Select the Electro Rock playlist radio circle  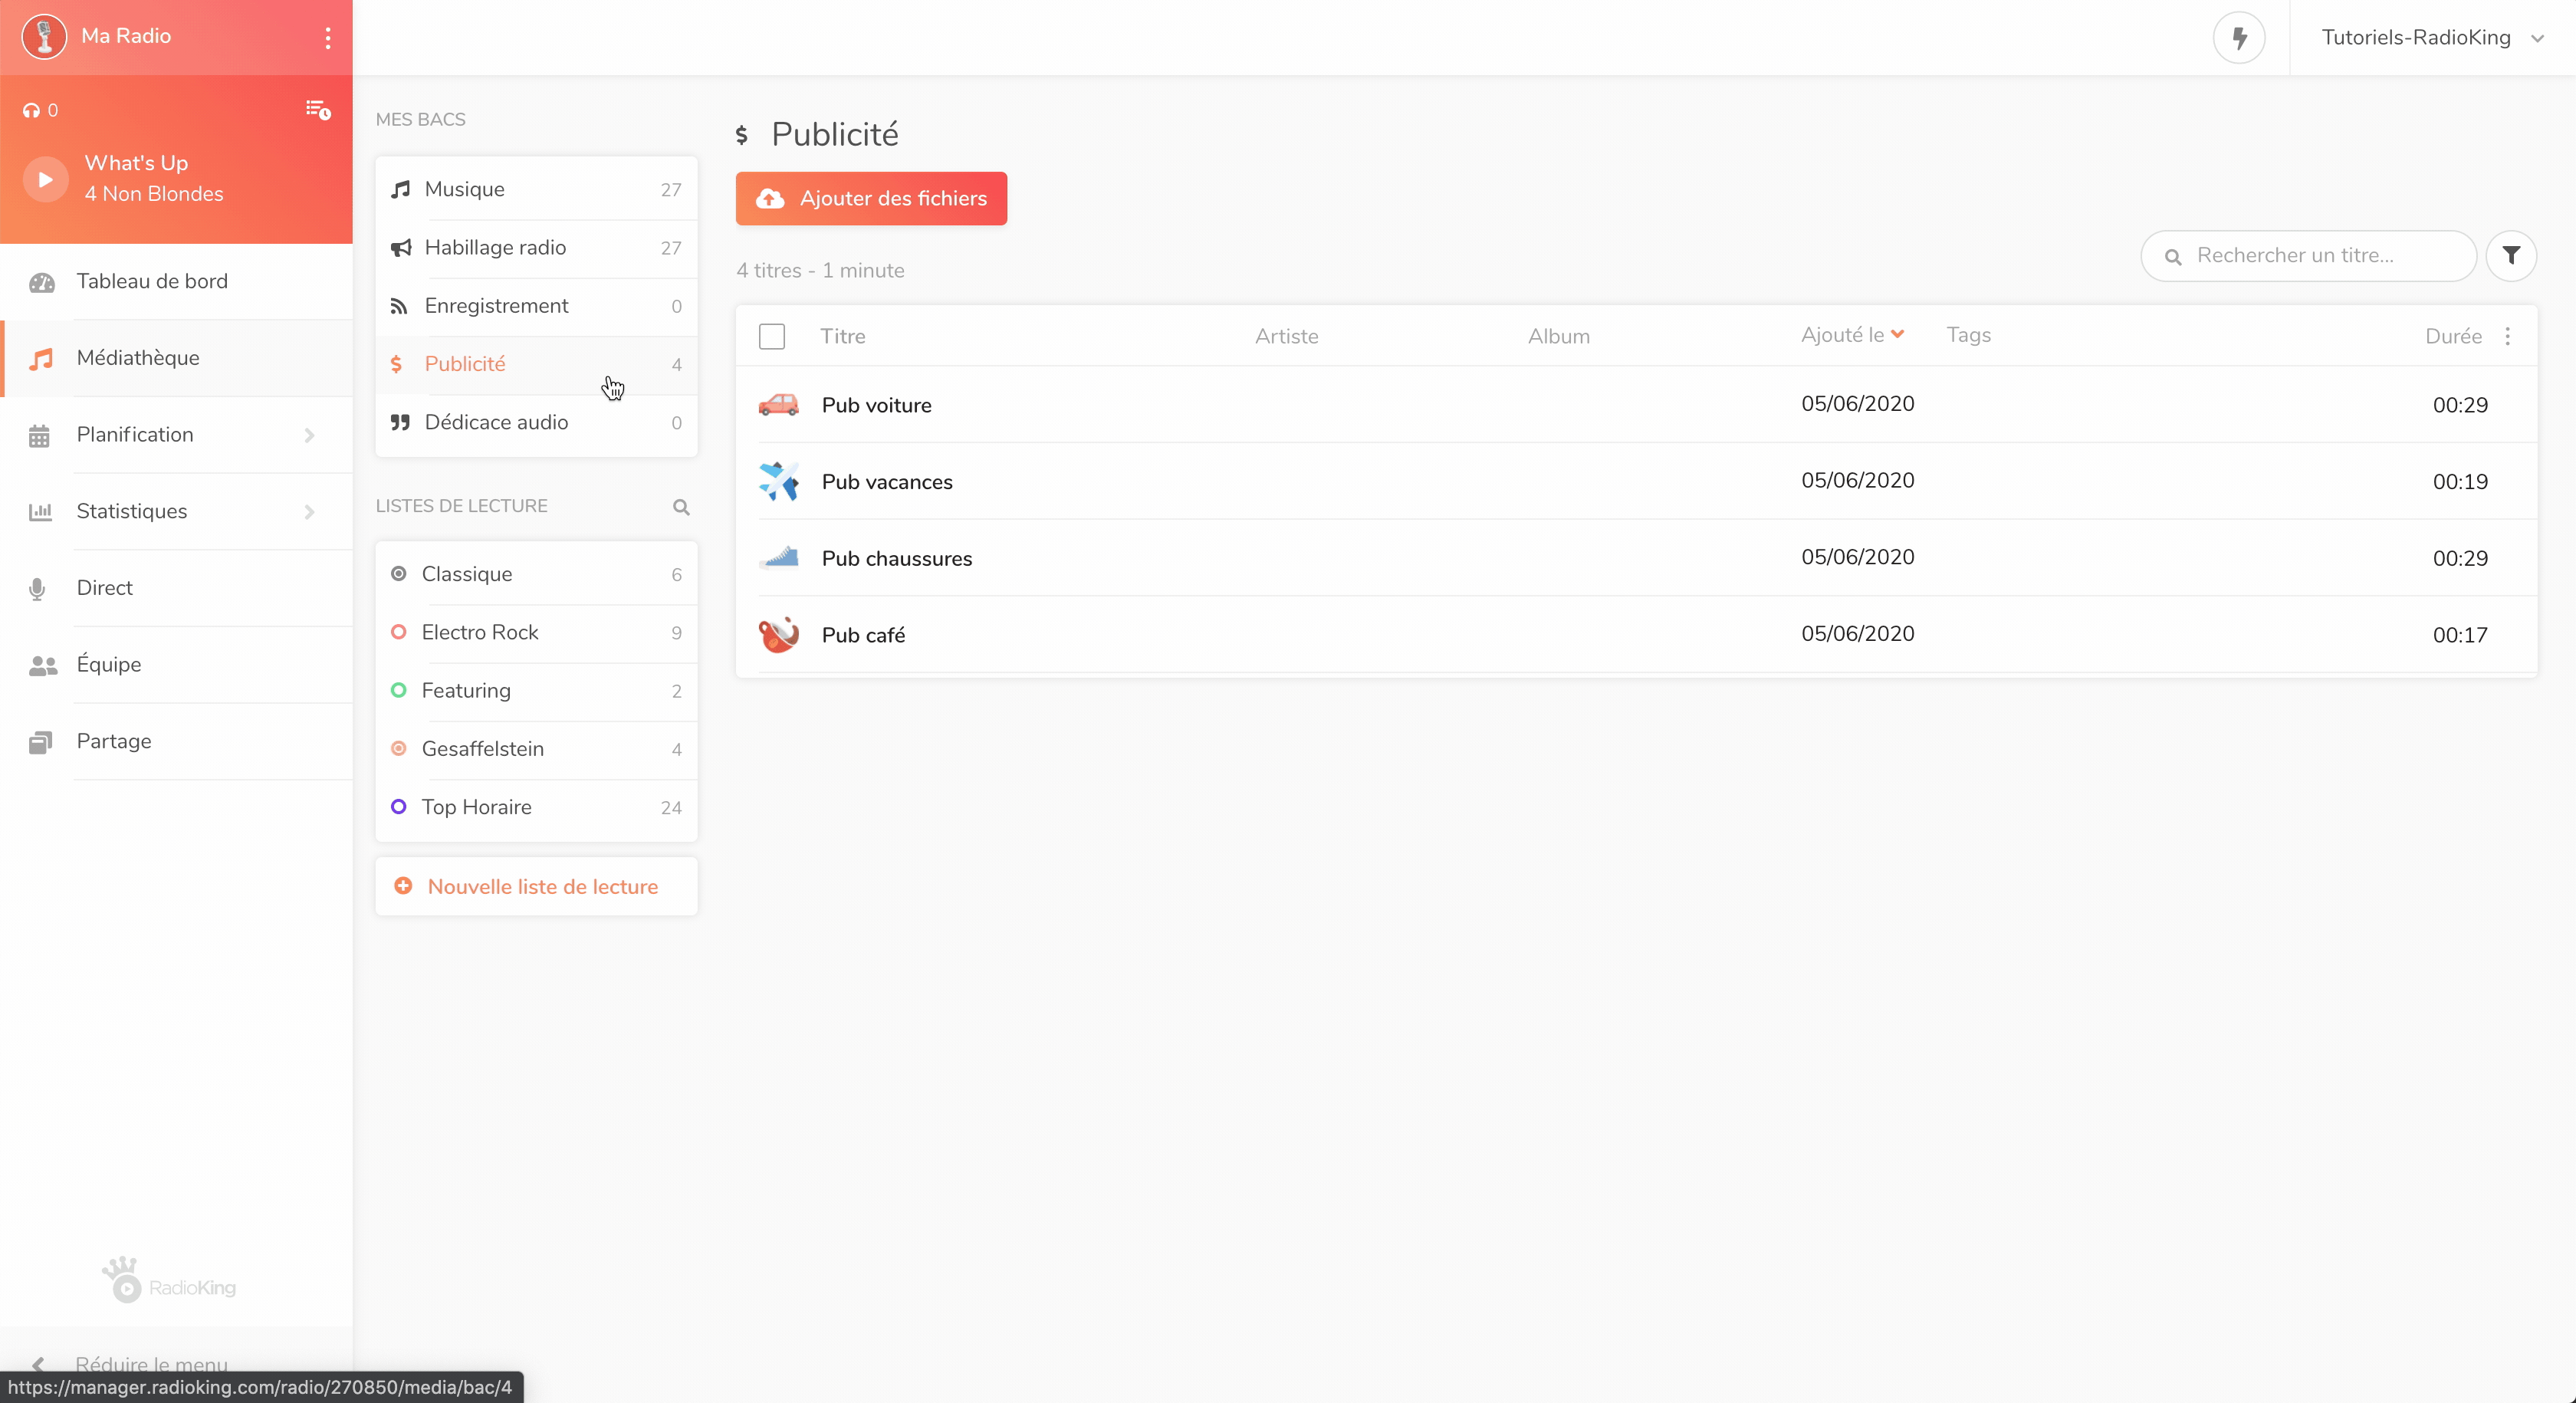click(398, 632)
